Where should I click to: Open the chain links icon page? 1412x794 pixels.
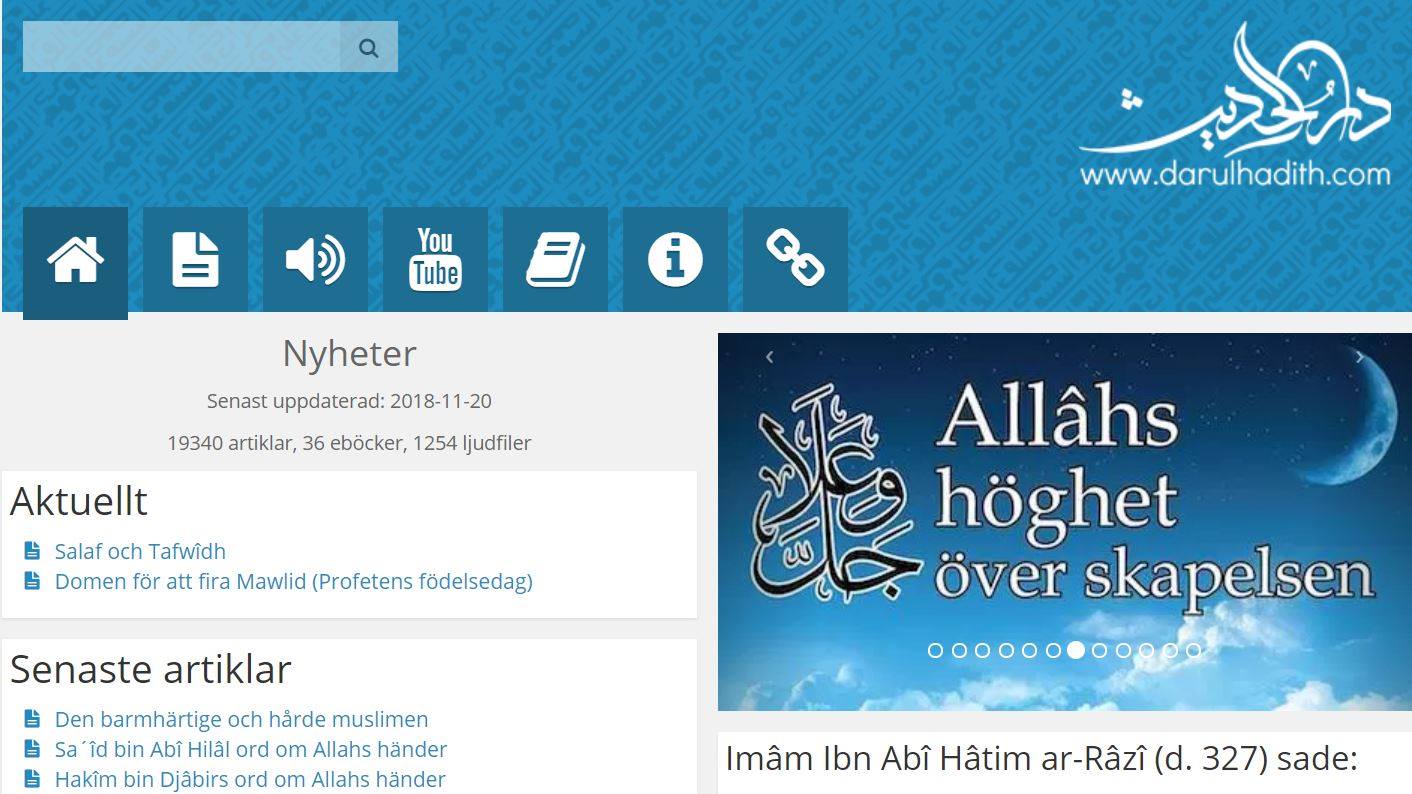(795, 260)
